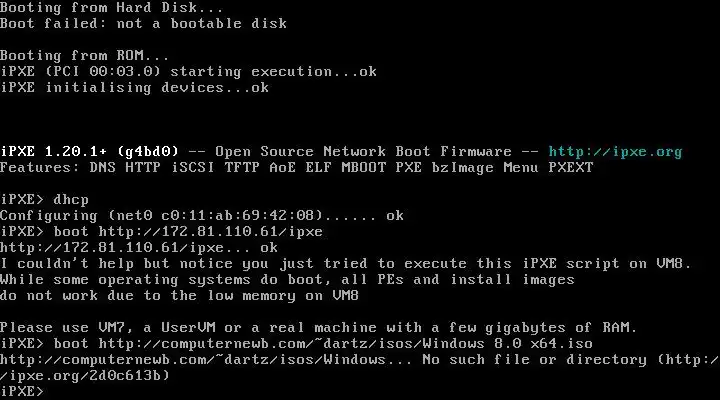The height and width of the screenshot is (400, 720).
Task: Click 'I couldn't help but notice' message
Action: click(345, 264)
